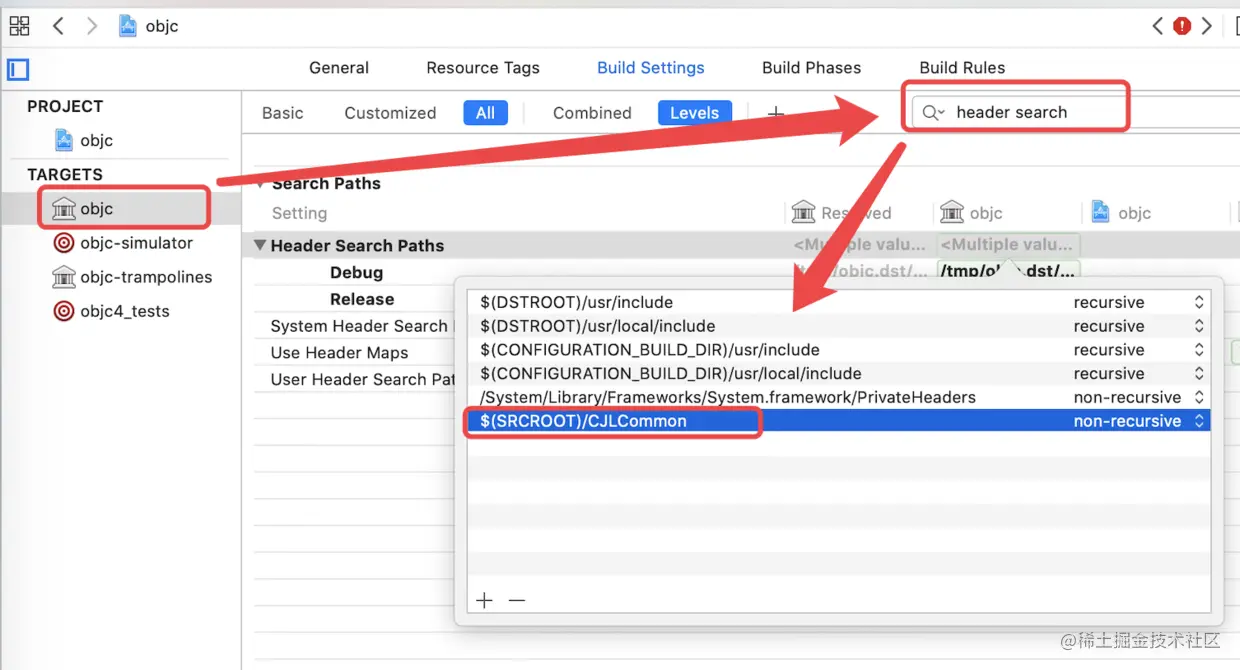
Task: Toggle the targets sidebar panel icon
Action: pyautogui.click(x=18, y=69)
